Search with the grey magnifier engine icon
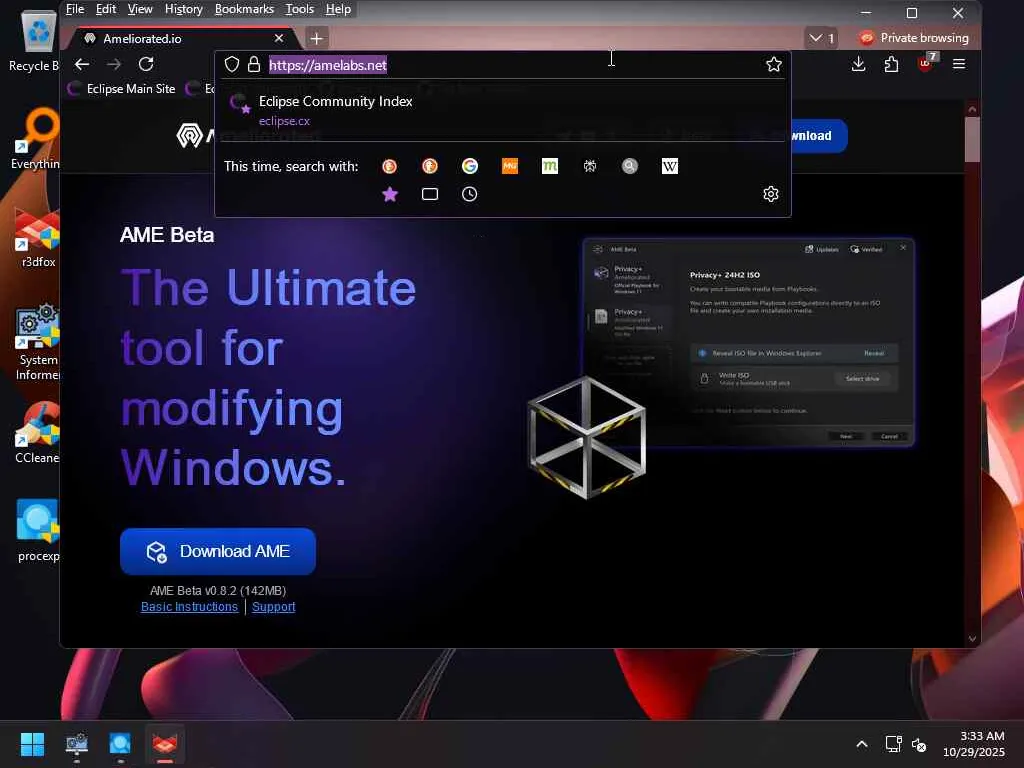The image size is (1024, 768). click(x=630, y=166)
